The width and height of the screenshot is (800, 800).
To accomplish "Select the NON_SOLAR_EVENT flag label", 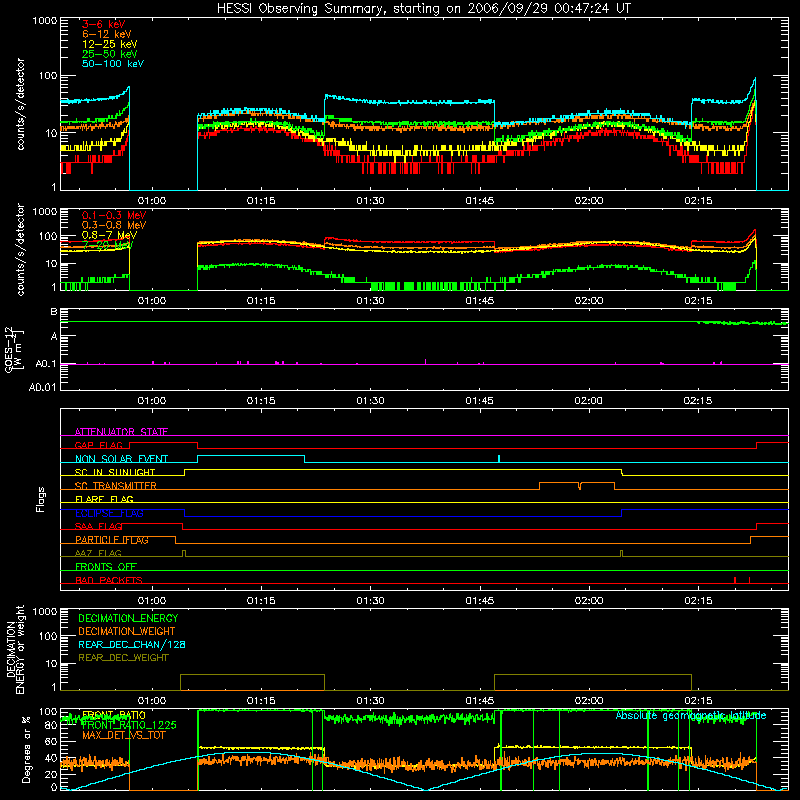I will coord(121,459).
